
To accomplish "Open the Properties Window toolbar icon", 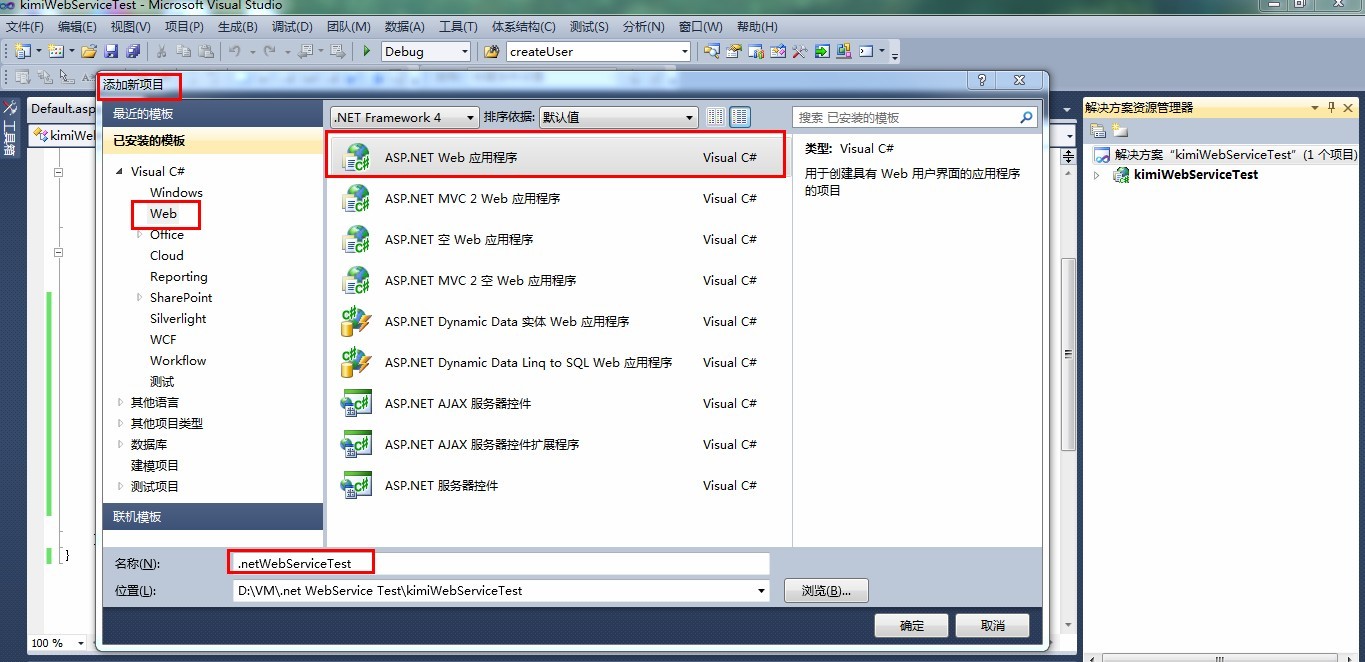I will 734,51.
